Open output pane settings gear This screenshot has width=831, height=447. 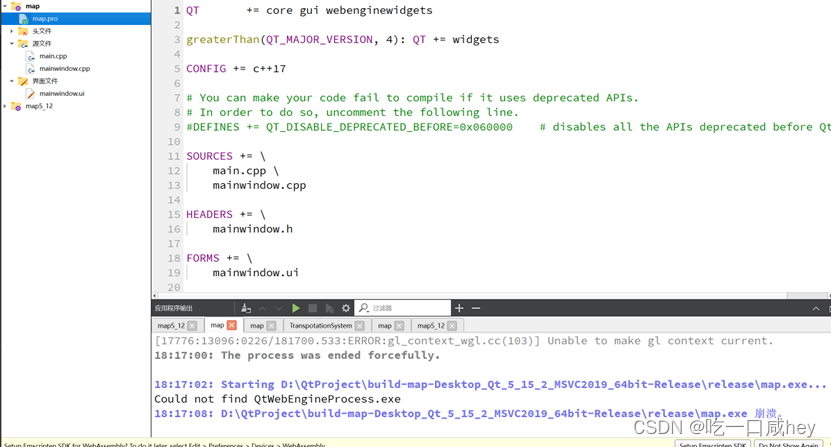point(346,308)
